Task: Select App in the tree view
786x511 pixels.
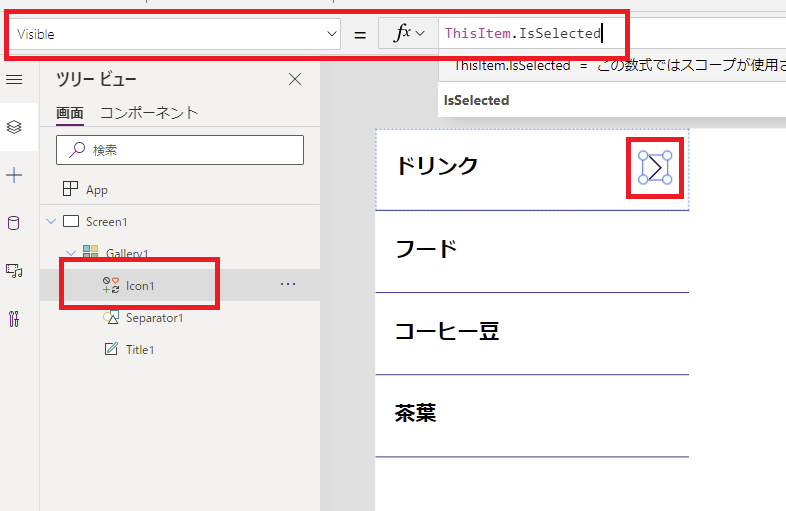Action: tap(97, 190)
